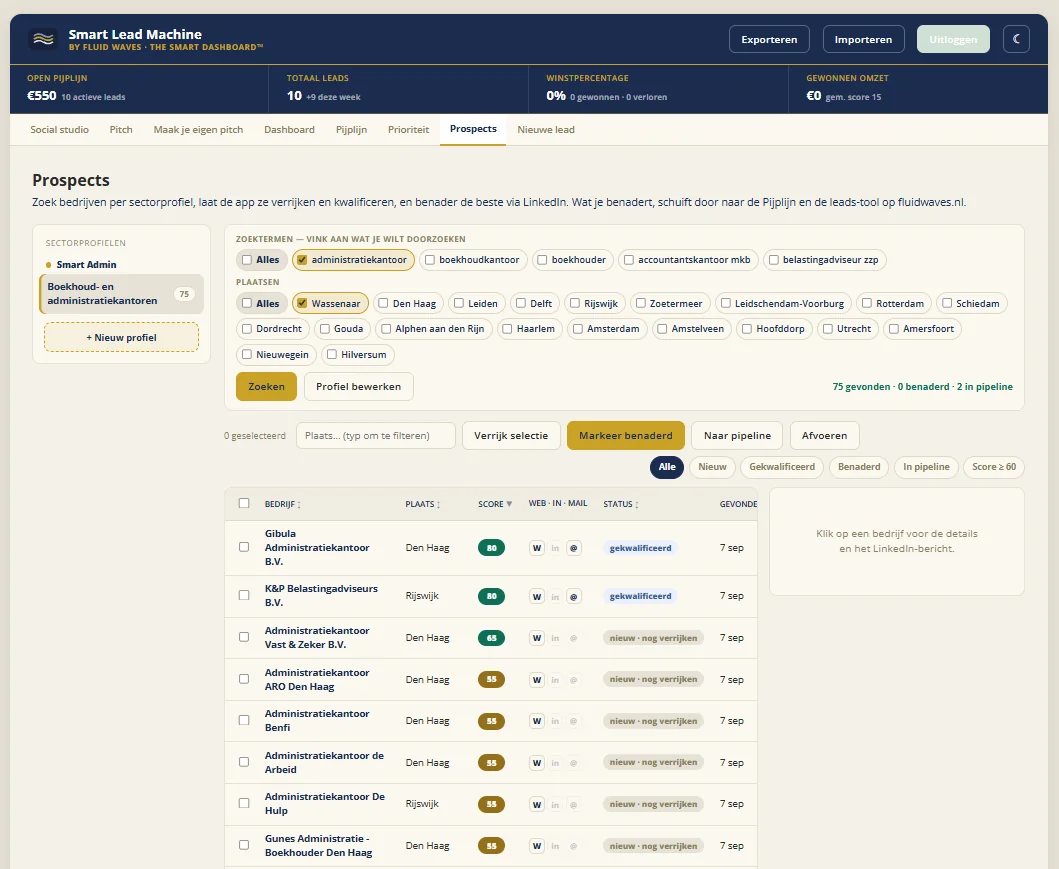Click the Profiel bewerken button
Viewport: 1059px width, 869px height.
pos(359,387)
